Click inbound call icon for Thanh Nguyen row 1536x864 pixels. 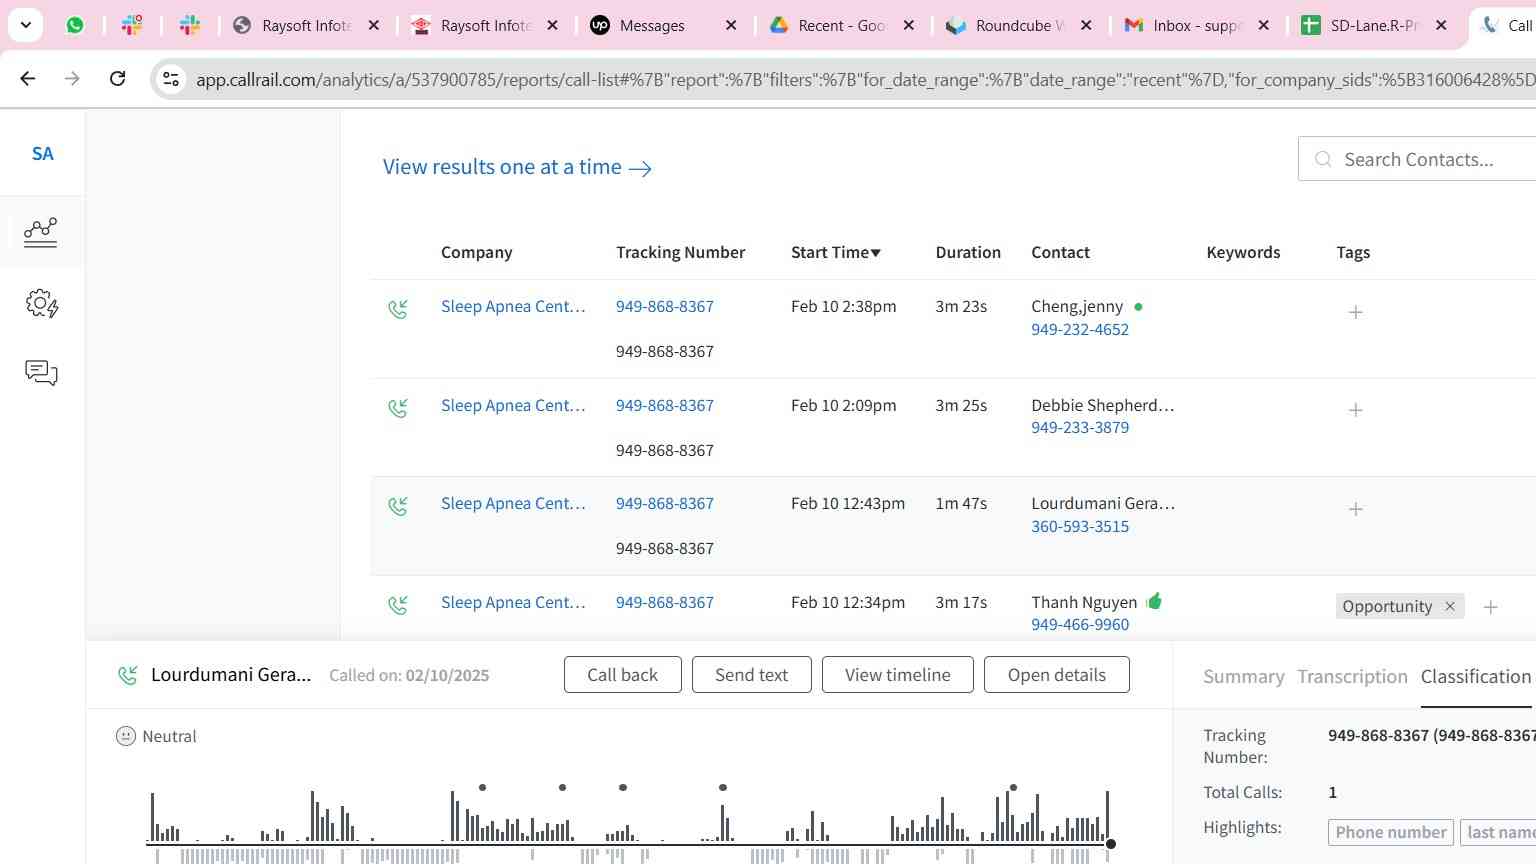pos(398,605)
